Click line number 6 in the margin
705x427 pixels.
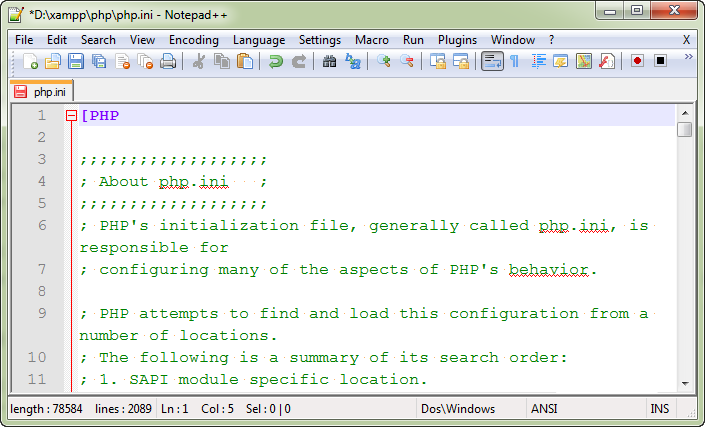click(x=42, y=225)
